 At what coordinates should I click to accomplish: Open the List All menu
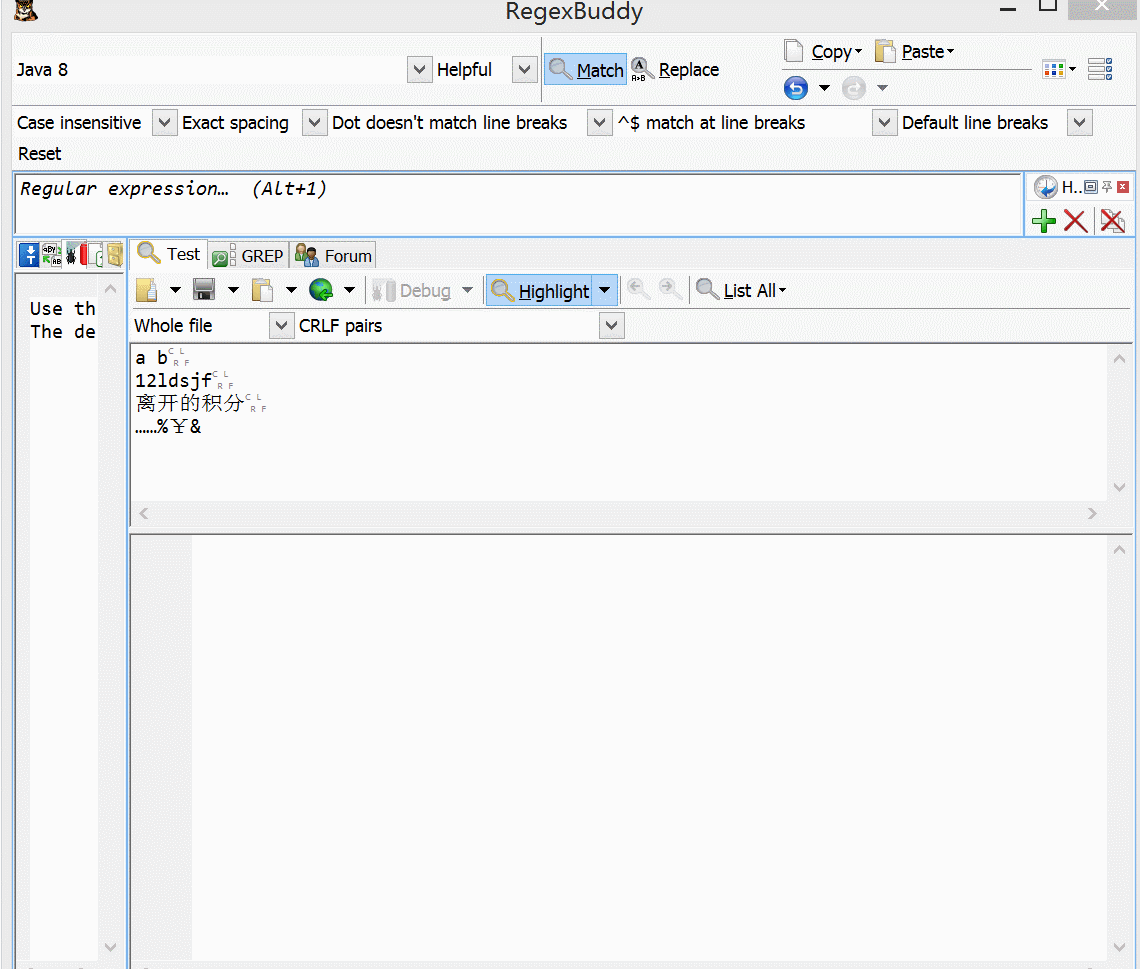click(x=741, y=291)
